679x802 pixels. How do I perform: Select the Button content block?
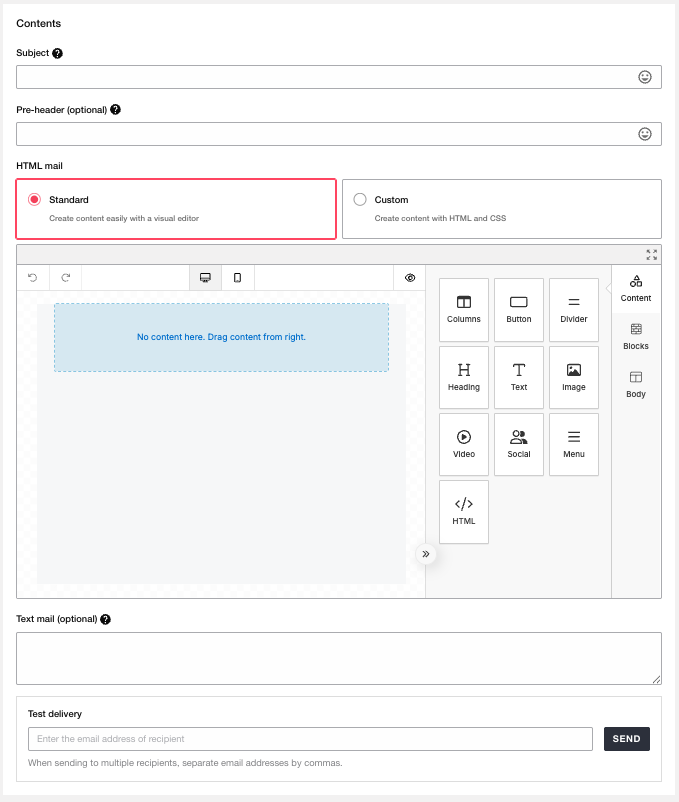pos(519,310)
